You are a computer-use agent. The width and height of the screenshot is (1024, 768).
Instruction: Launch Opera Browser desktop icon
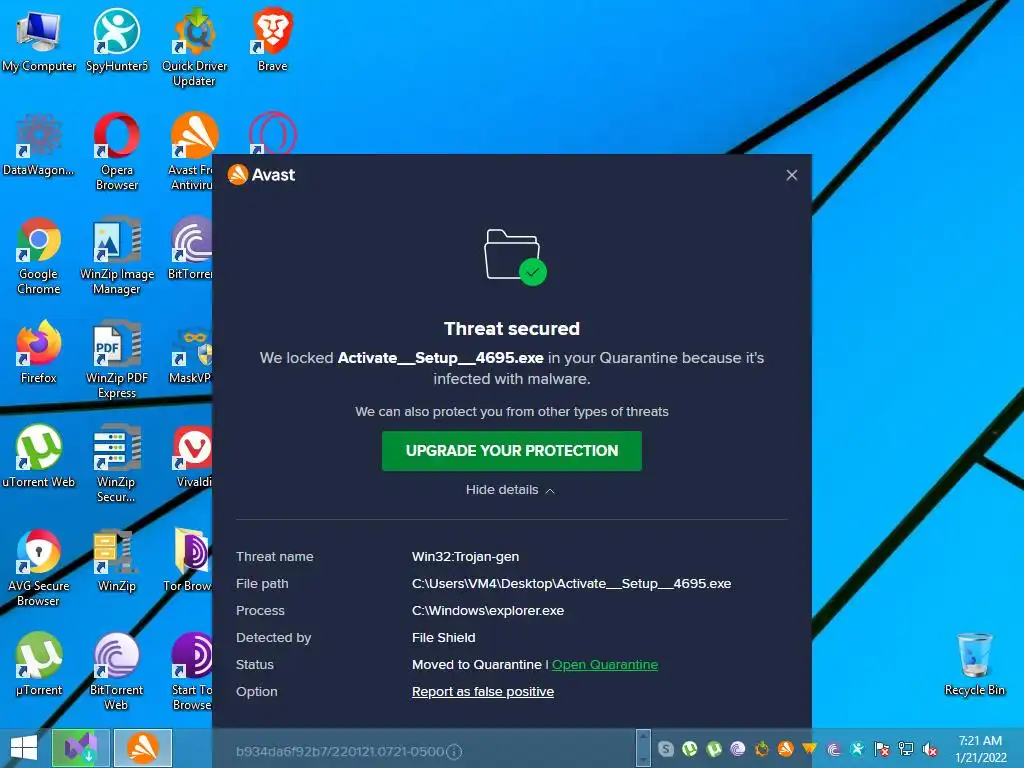117,152
